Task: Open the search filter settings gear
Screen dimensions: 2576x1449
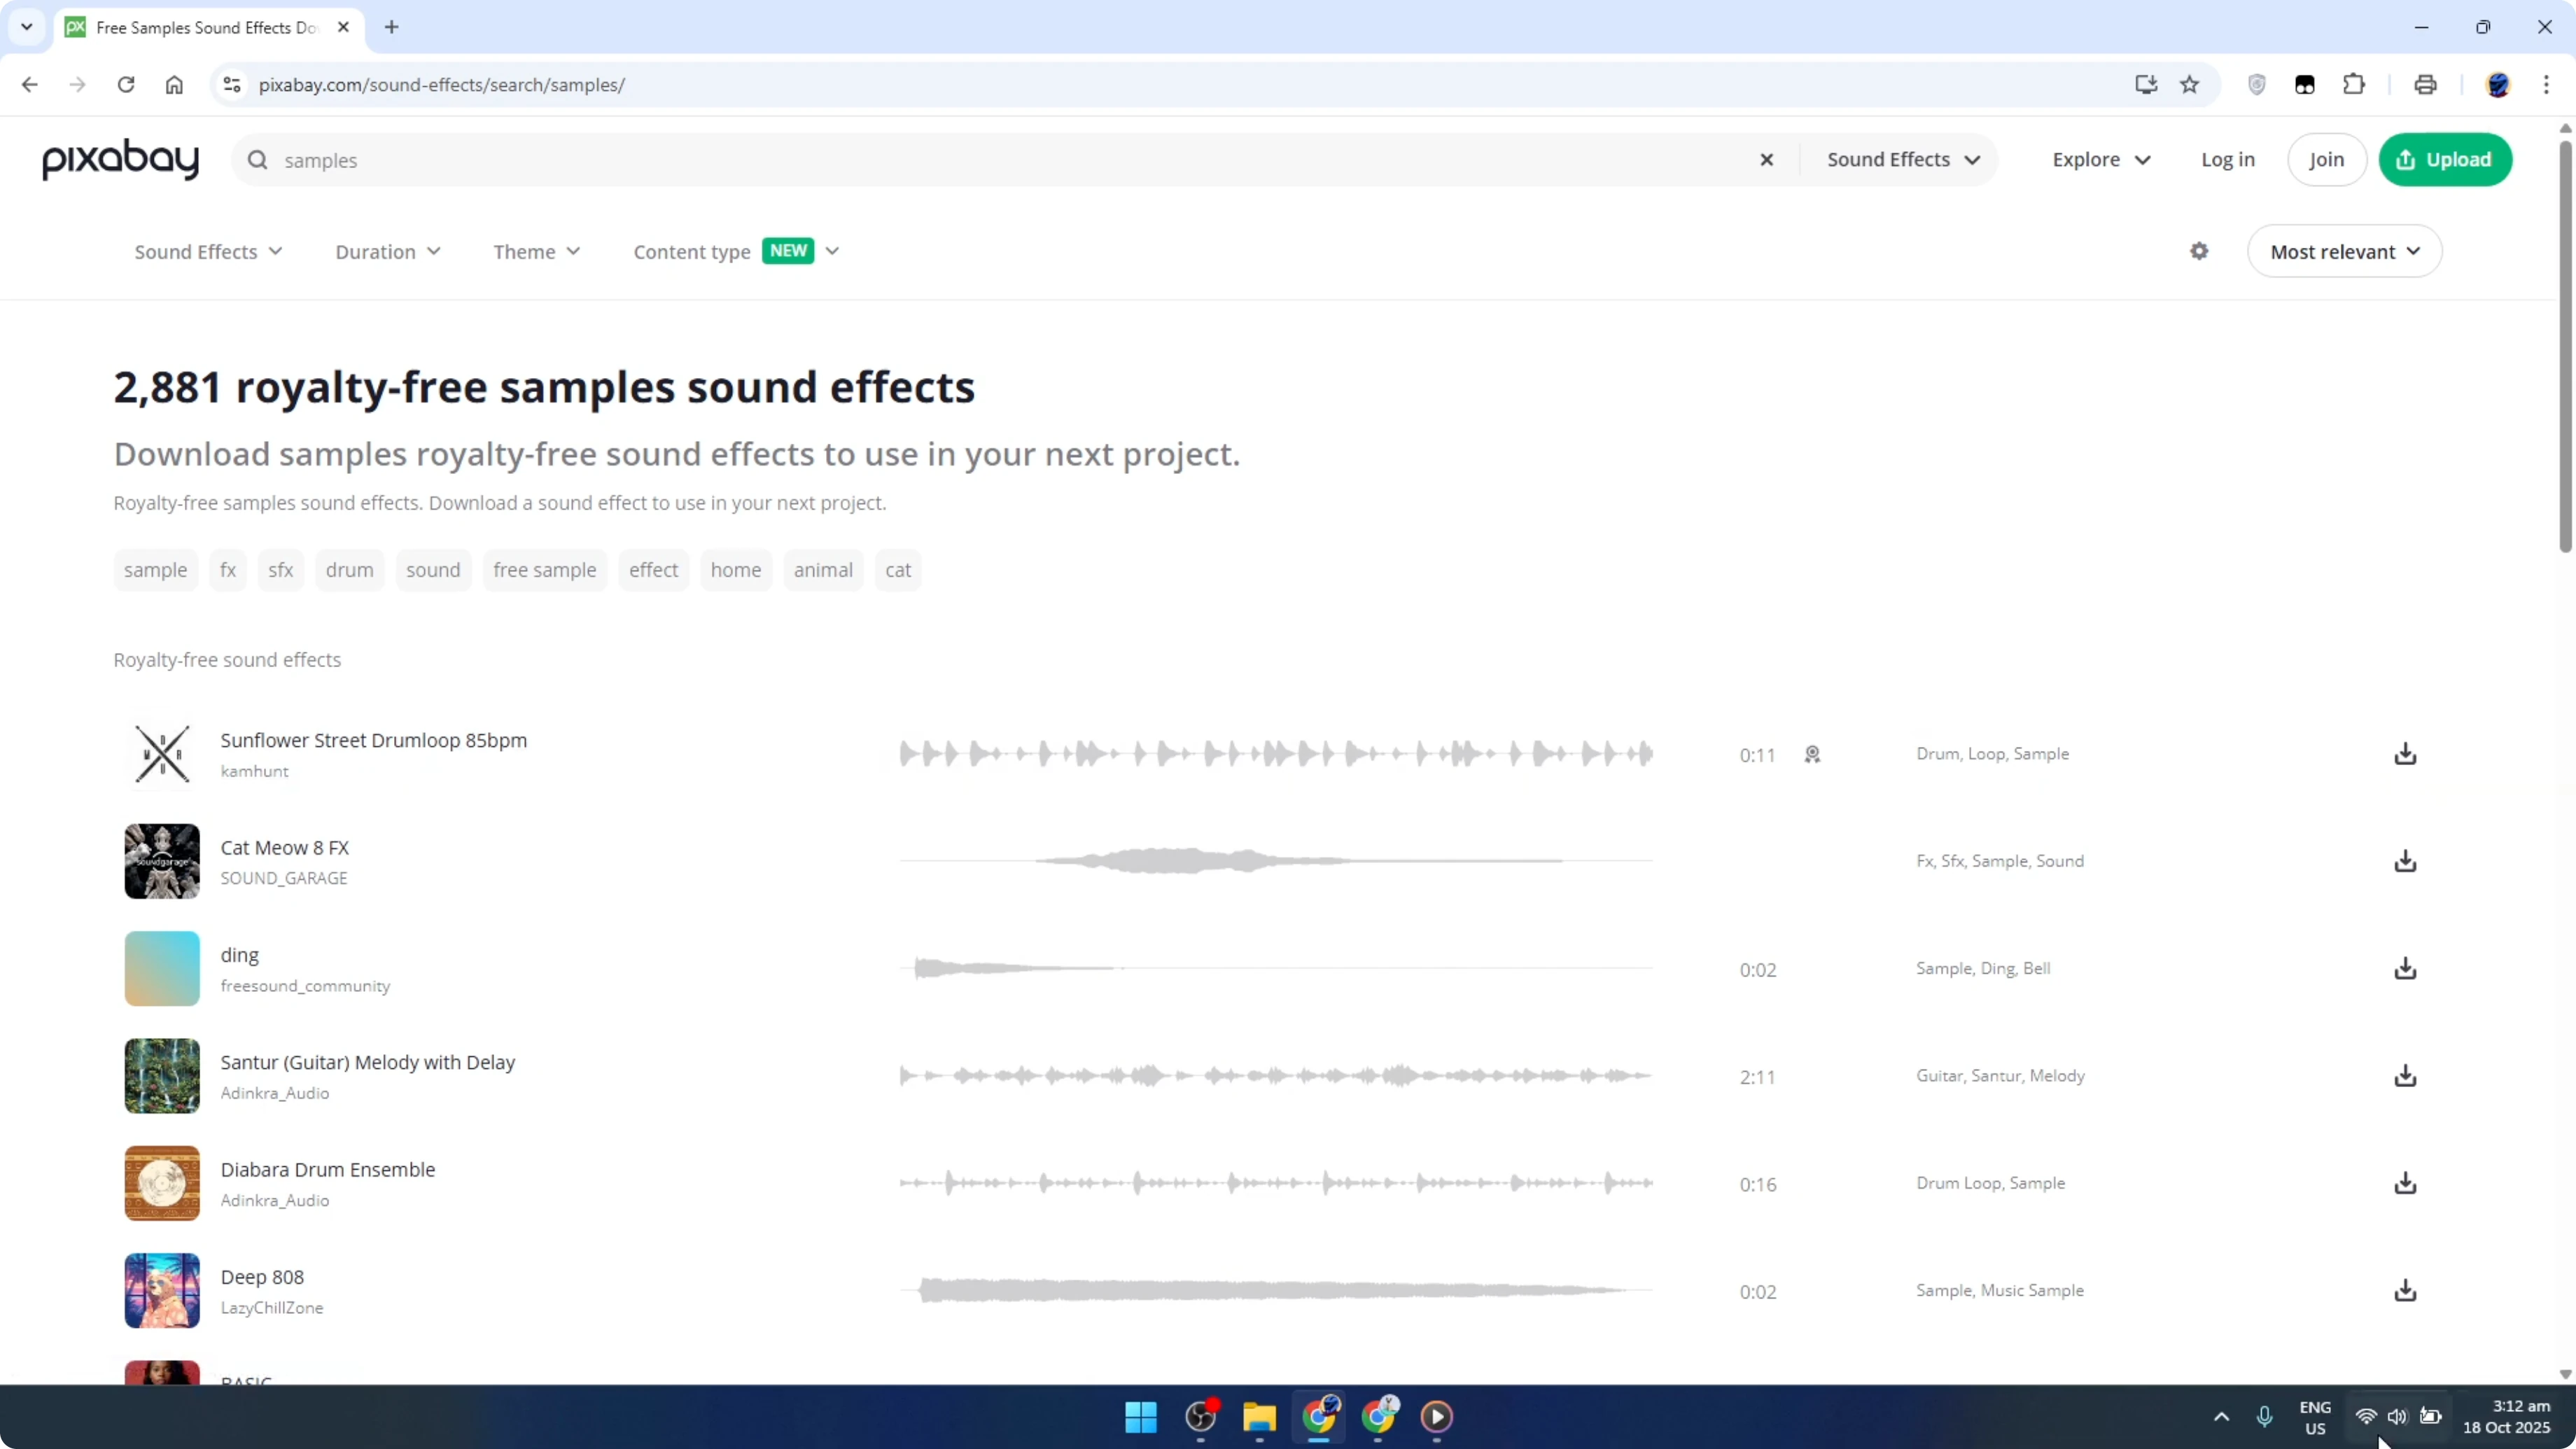Action: [x=2199, y=251]
